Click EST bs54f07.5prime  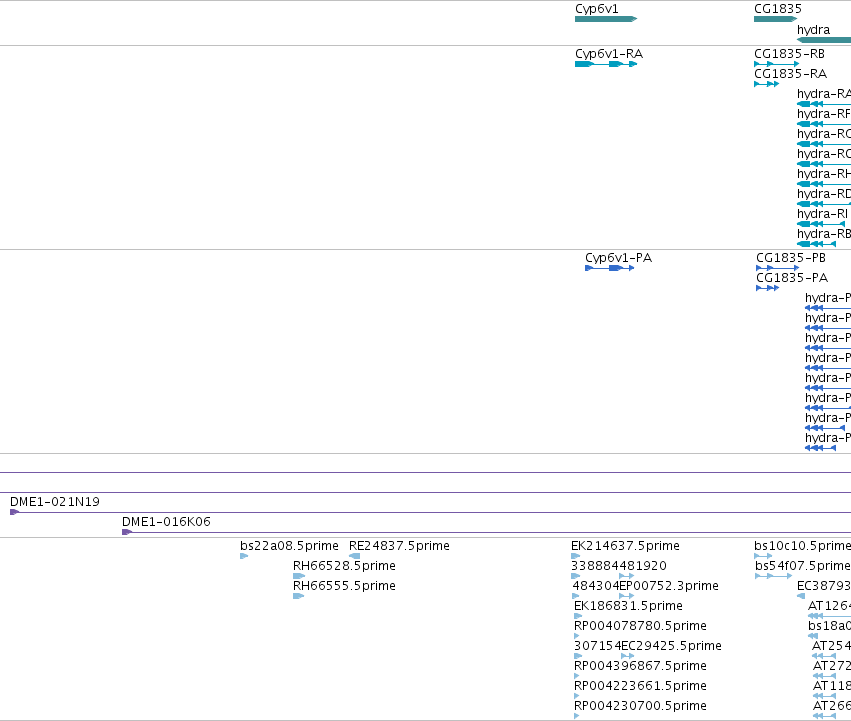(773, 576)
